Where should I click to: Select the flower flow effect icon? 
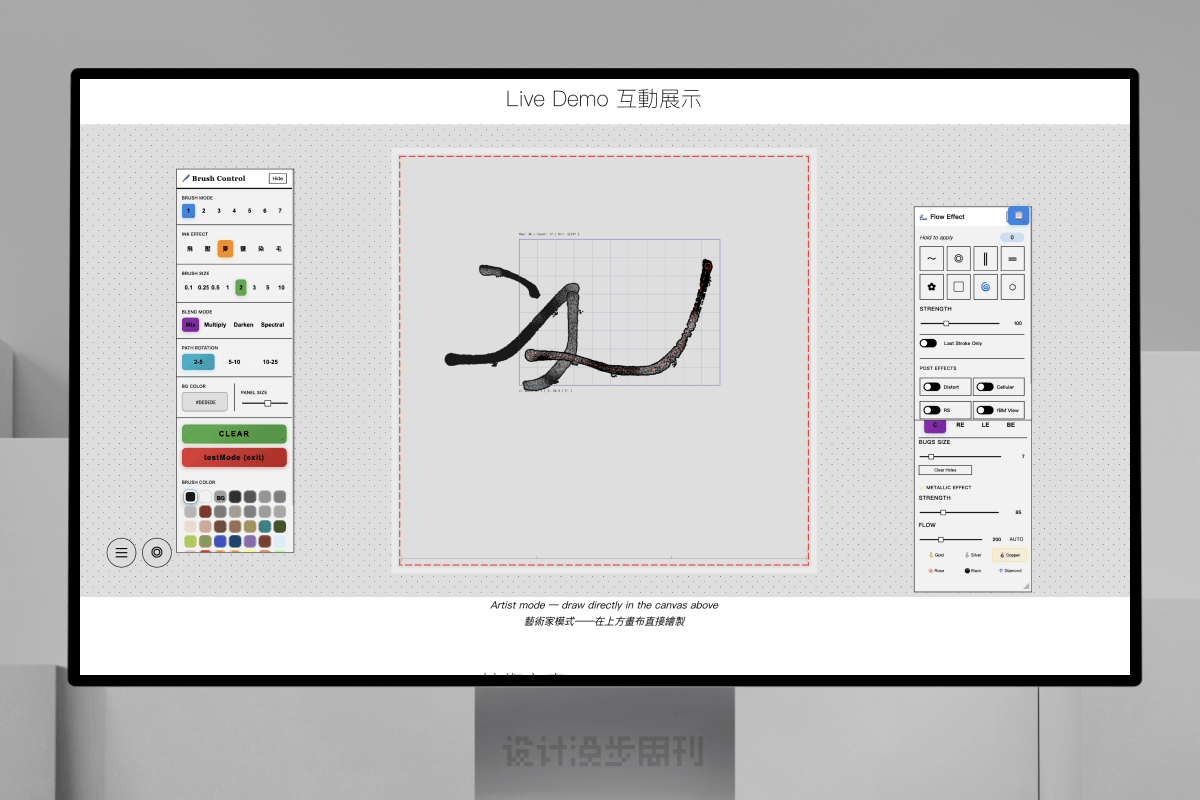pos(931,287)
